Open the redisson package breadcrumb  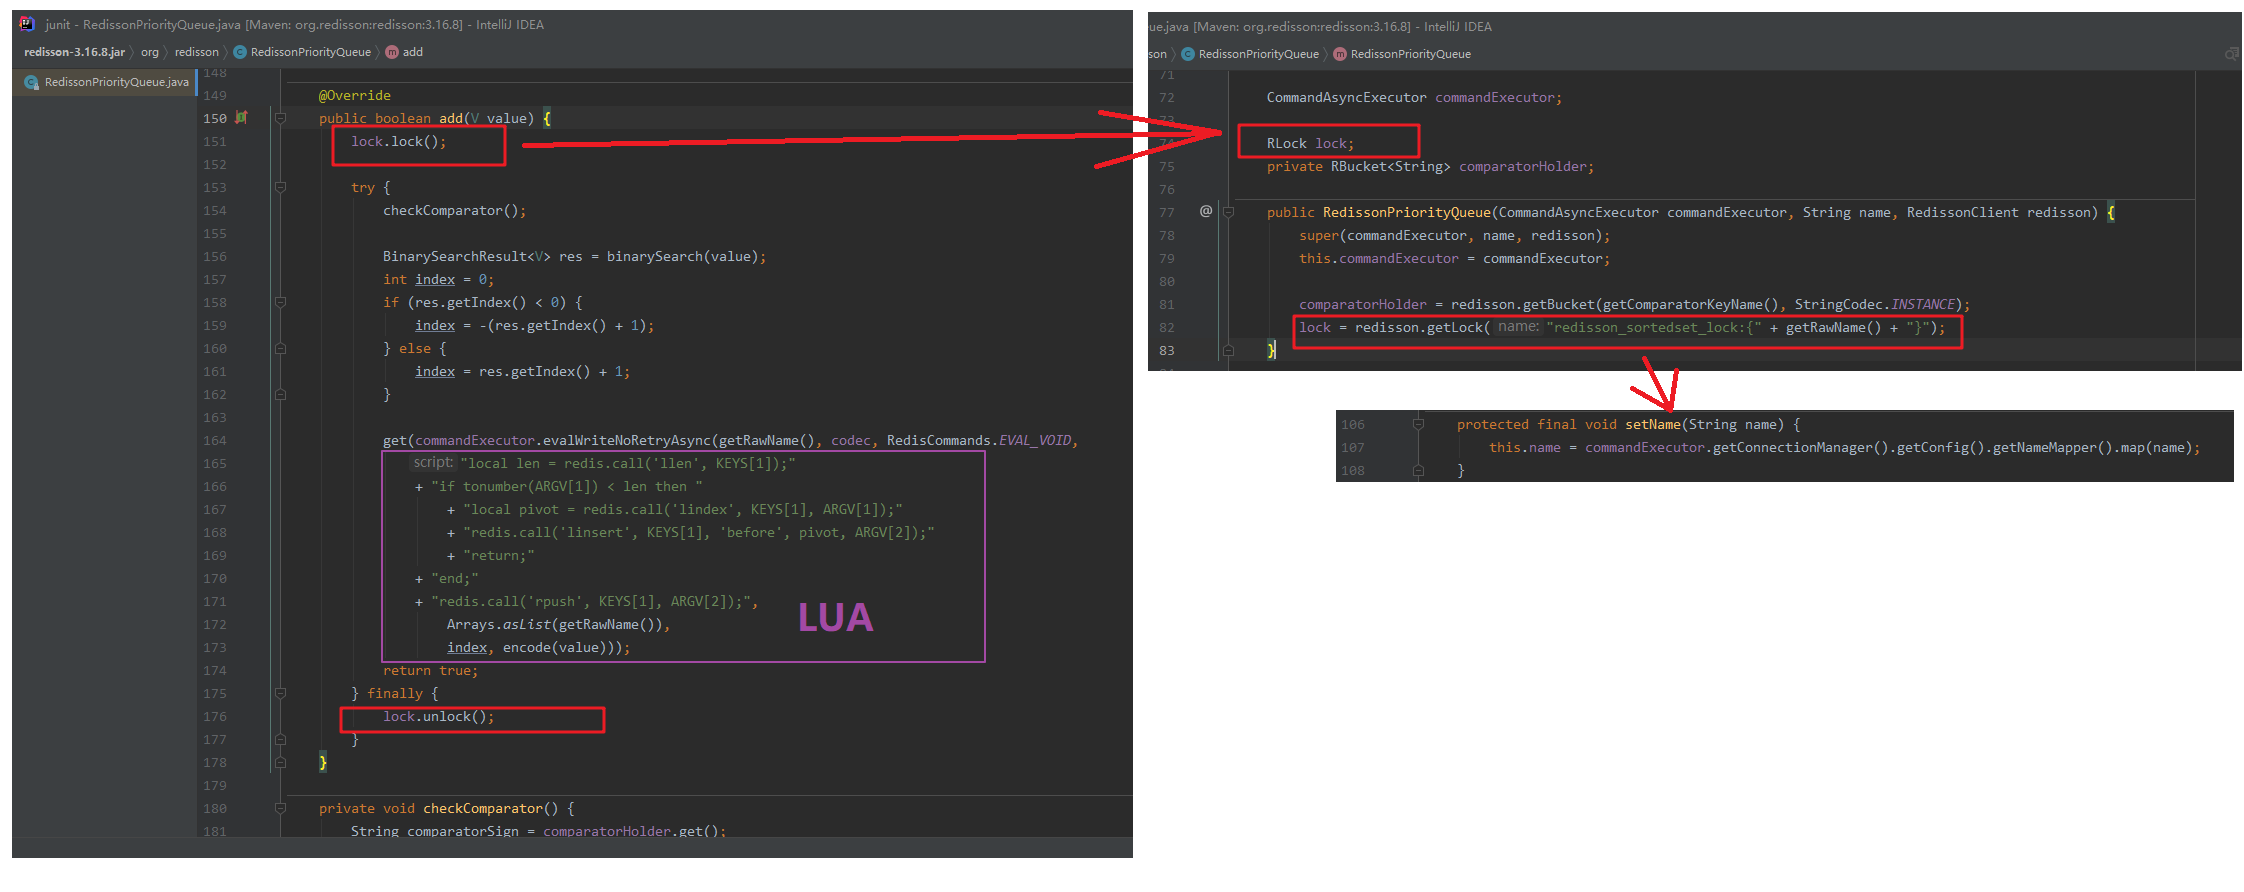pyautogui.click(x=196, y=52)
